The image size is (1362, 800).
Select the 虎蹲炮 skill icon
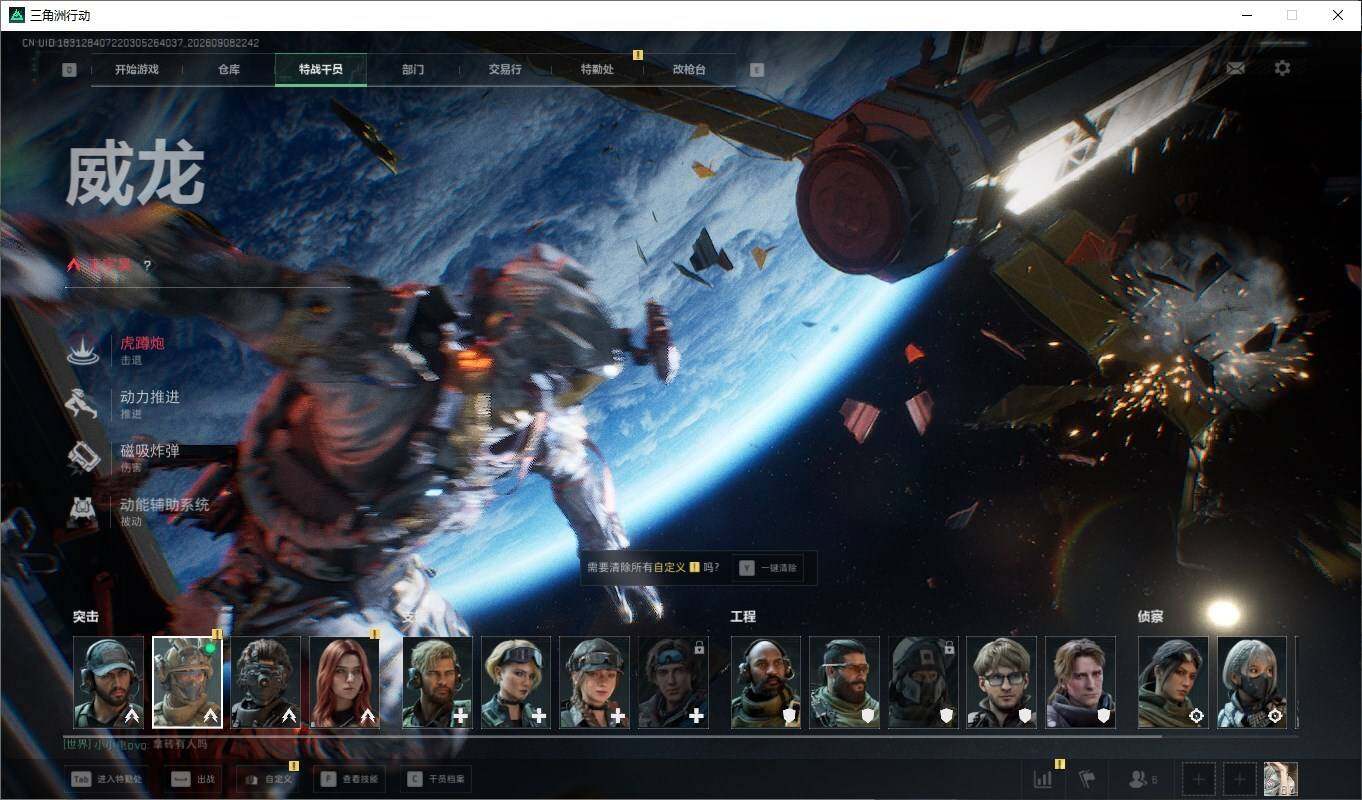point(83,350)
